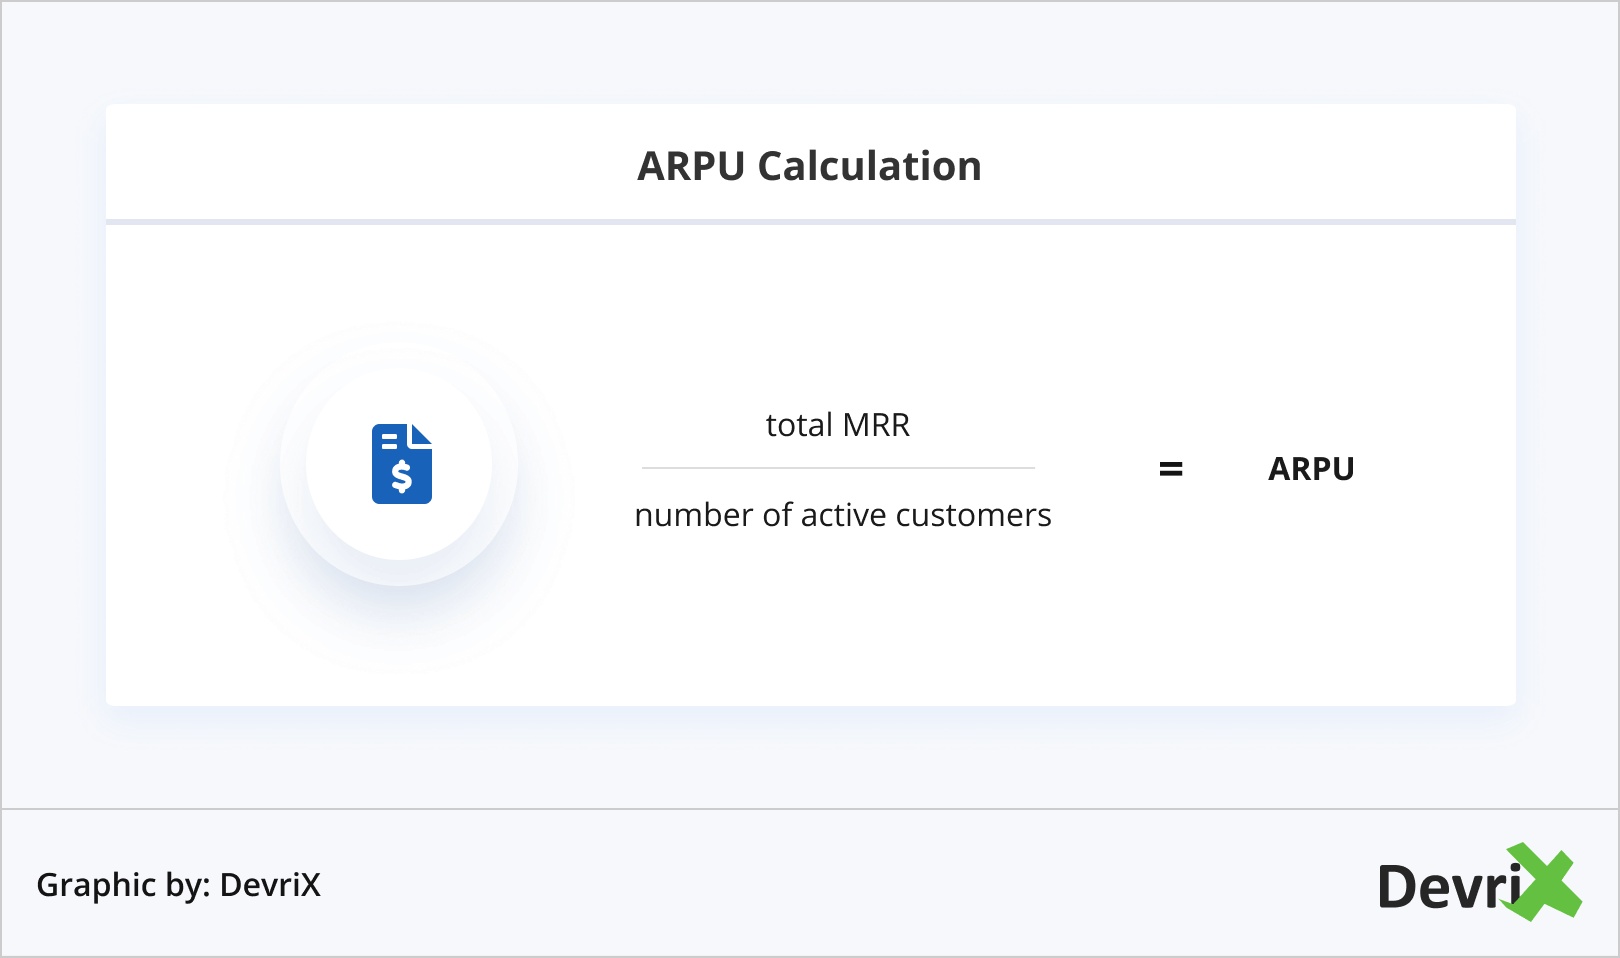Click the dollar sign inside the document icon
Viewport: 1620px width, 958px height.
point(402,478)
